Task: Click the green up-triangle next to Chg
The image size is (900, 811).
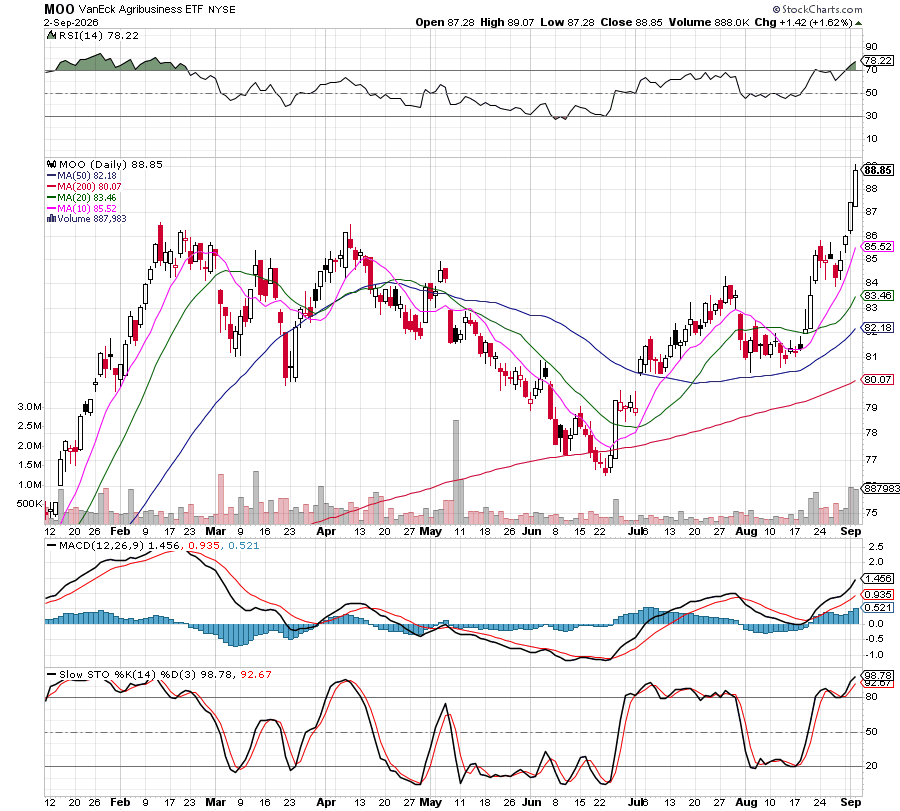Action: coord(858,23)
